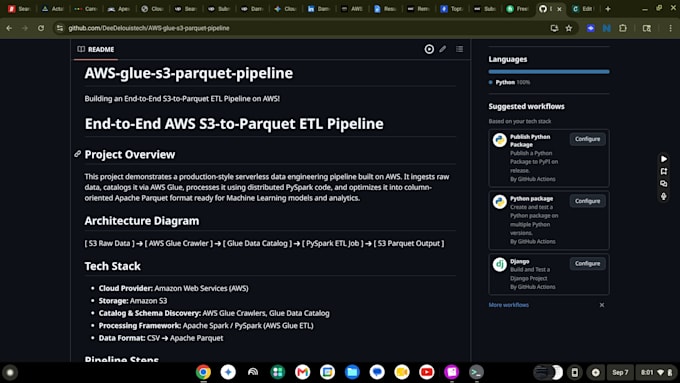Image resolution: width=680 pixels, height=383 pixels.
Task: Switch to the 'Topt' browser tab
Action: pyautogui.click(x=451, y=9)
